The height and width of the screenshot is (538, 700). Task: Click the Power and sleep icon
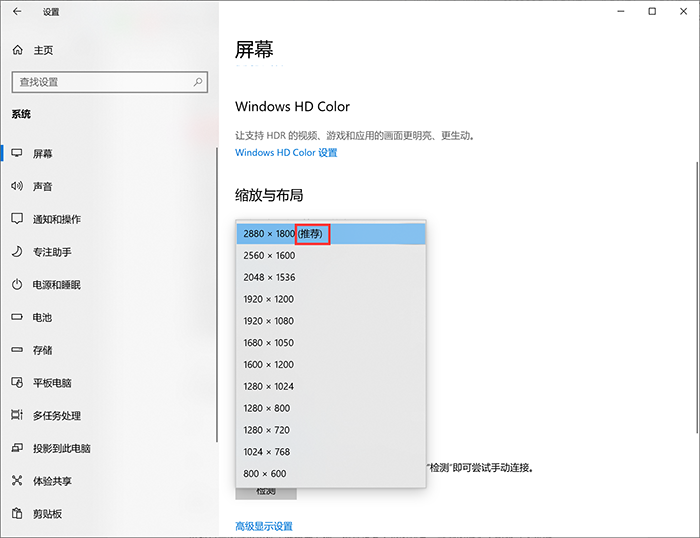tap(17, 285)
